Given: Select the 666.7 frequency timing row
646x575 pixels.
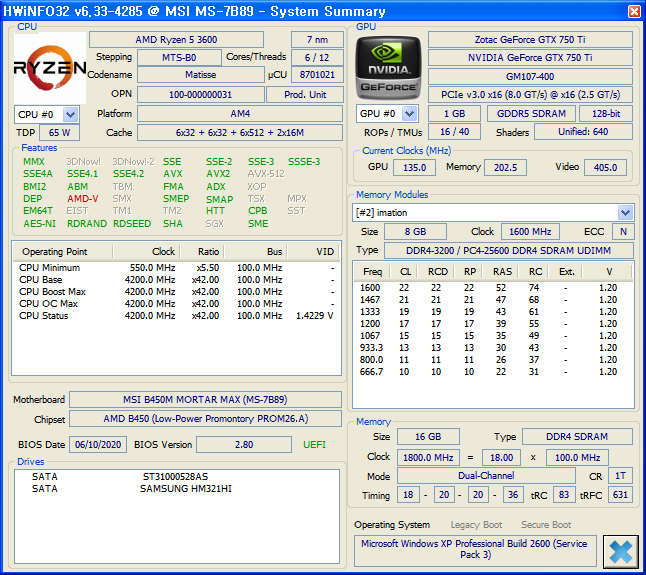Looking at the screenshot, I should pyautogui.click(x=493, y=372).
